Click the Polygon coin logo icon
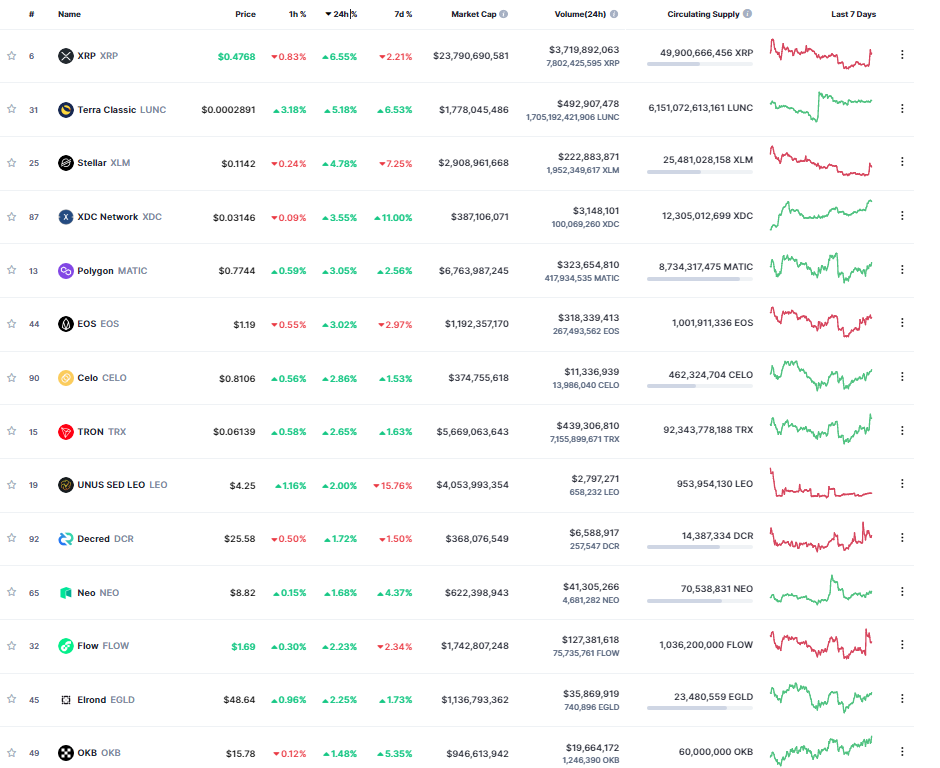The width and height of the screenshot is (940, 768). 65,271
